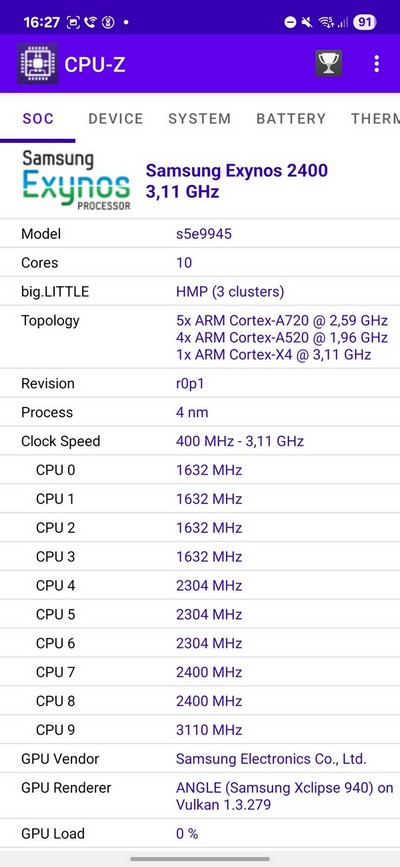The height and width of the screenshot is (867, 400).
Task: Open the partially visible THERMAL tab
Action: (375, 118)
